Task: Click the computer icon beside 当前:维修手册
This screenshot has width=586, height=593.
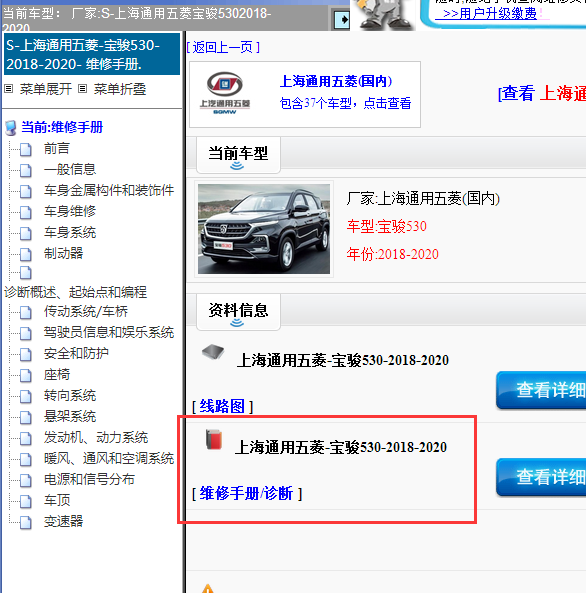Action: pos(11,128)
